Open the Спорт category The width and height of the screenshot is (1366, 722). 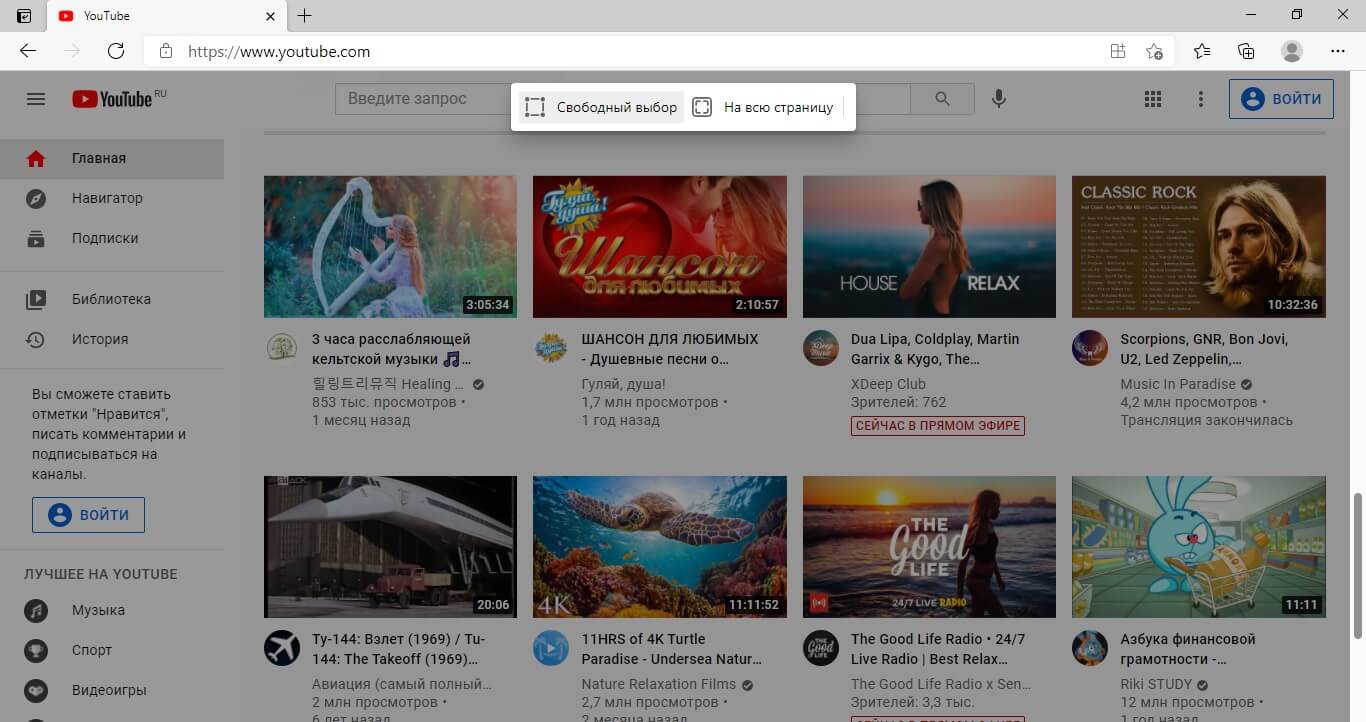(x=91, y=650)
